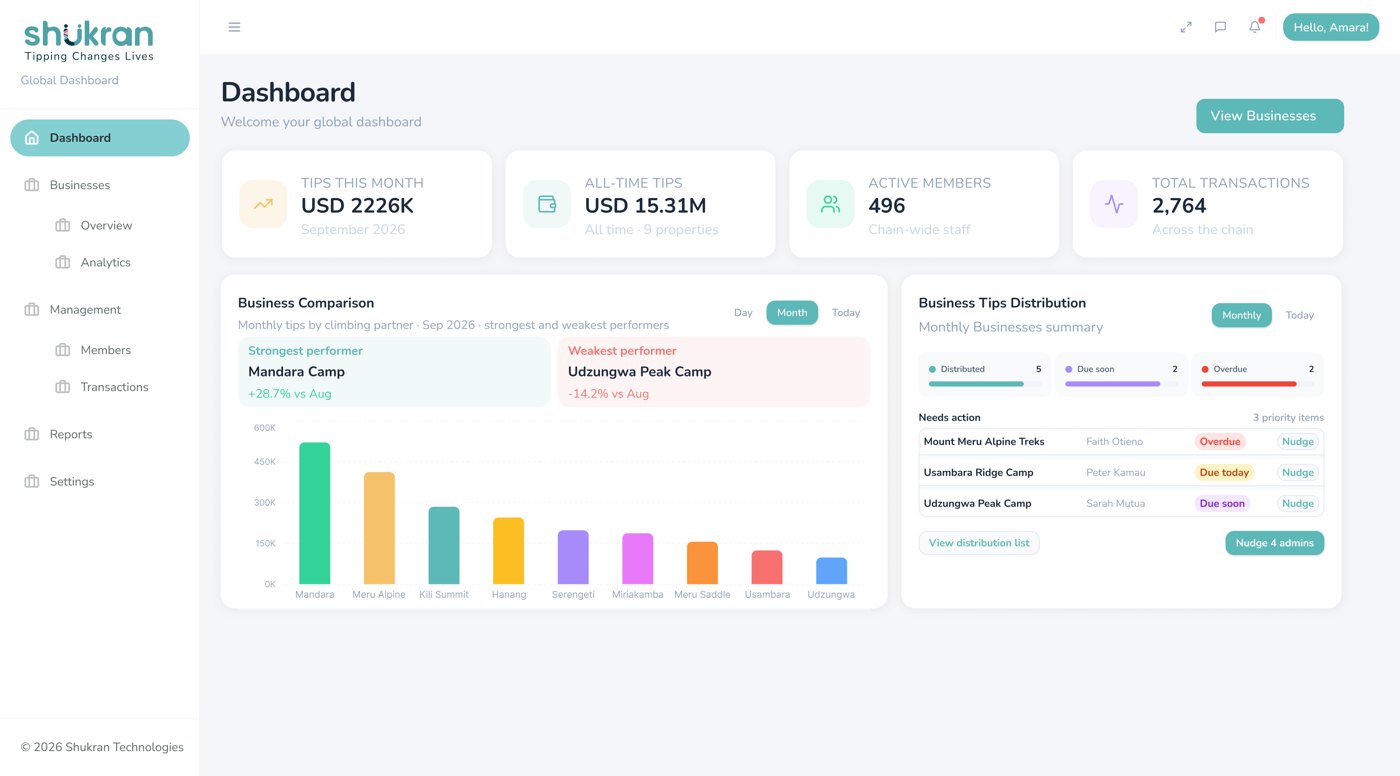Screen dimensions: 1400x776
Task: Click the icon beside Management
Action: (x=32, y=310)
